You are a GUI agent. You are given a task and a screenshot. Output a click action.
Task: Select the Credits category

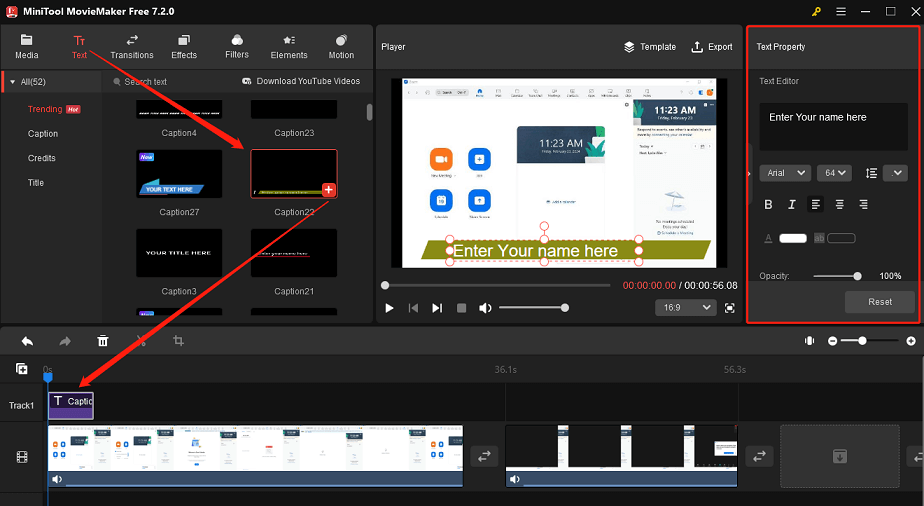tap(41, 158)
